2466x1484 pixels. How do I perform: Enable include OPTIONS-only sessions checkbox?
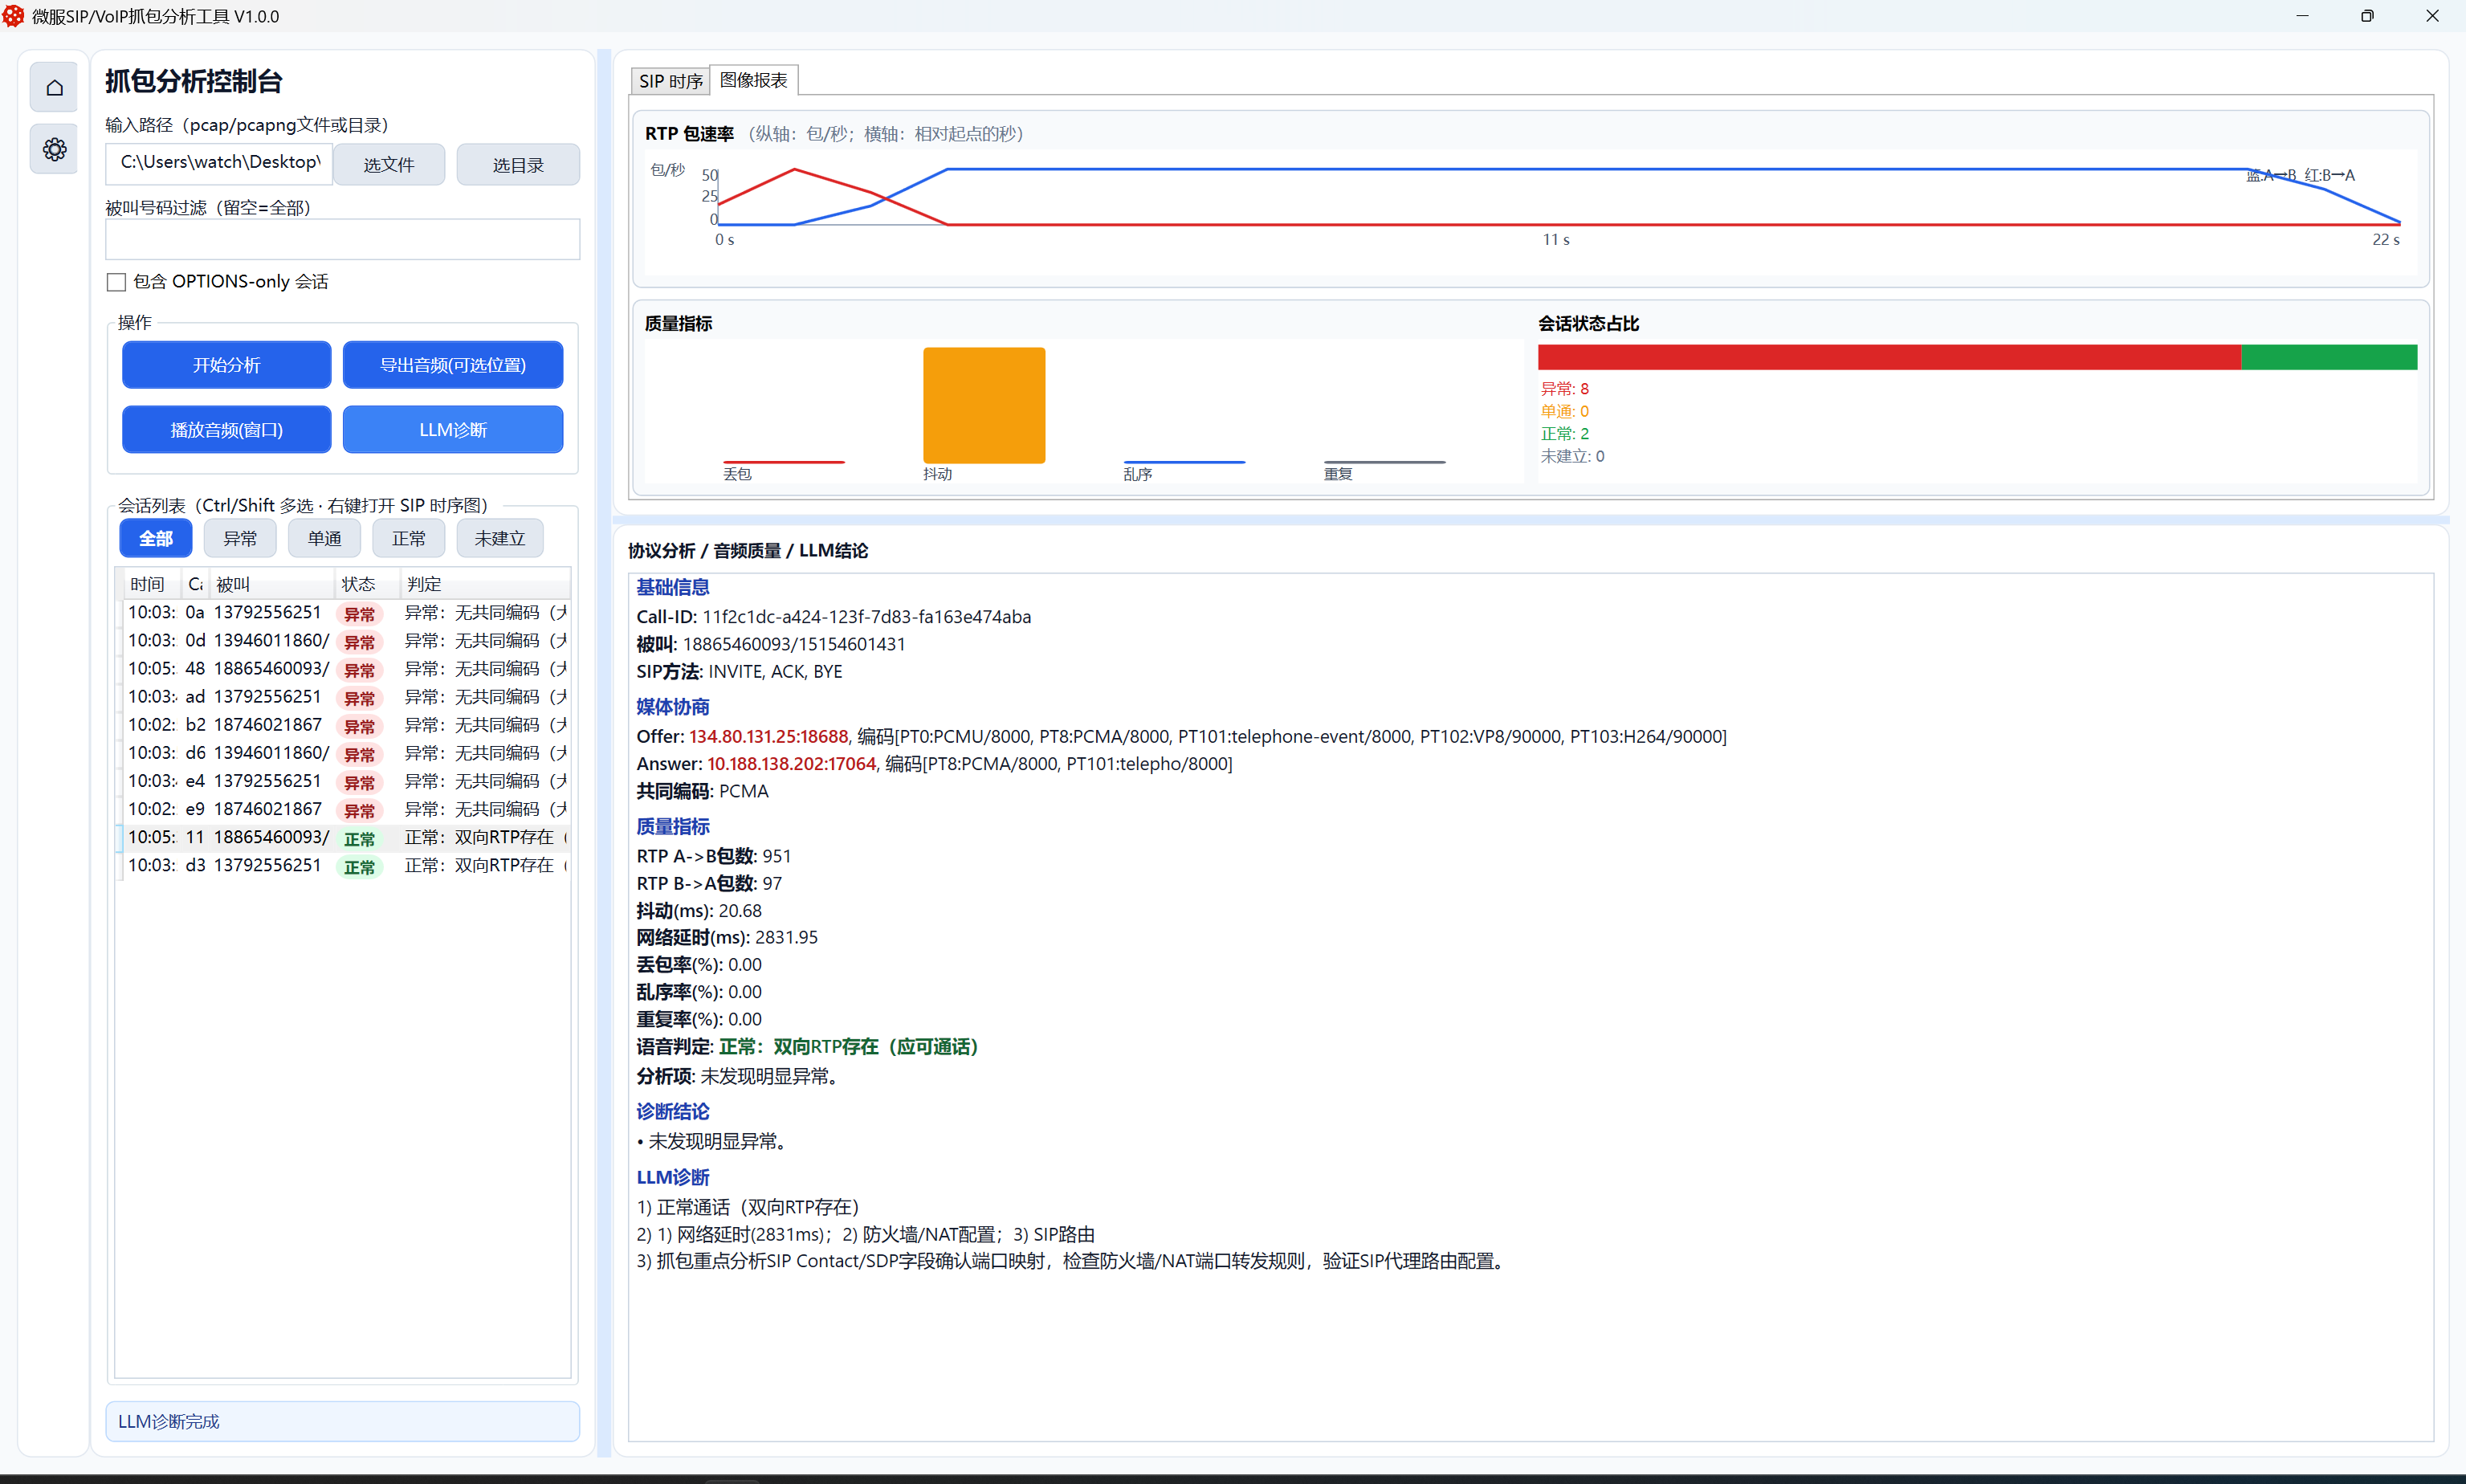point(117,282)
